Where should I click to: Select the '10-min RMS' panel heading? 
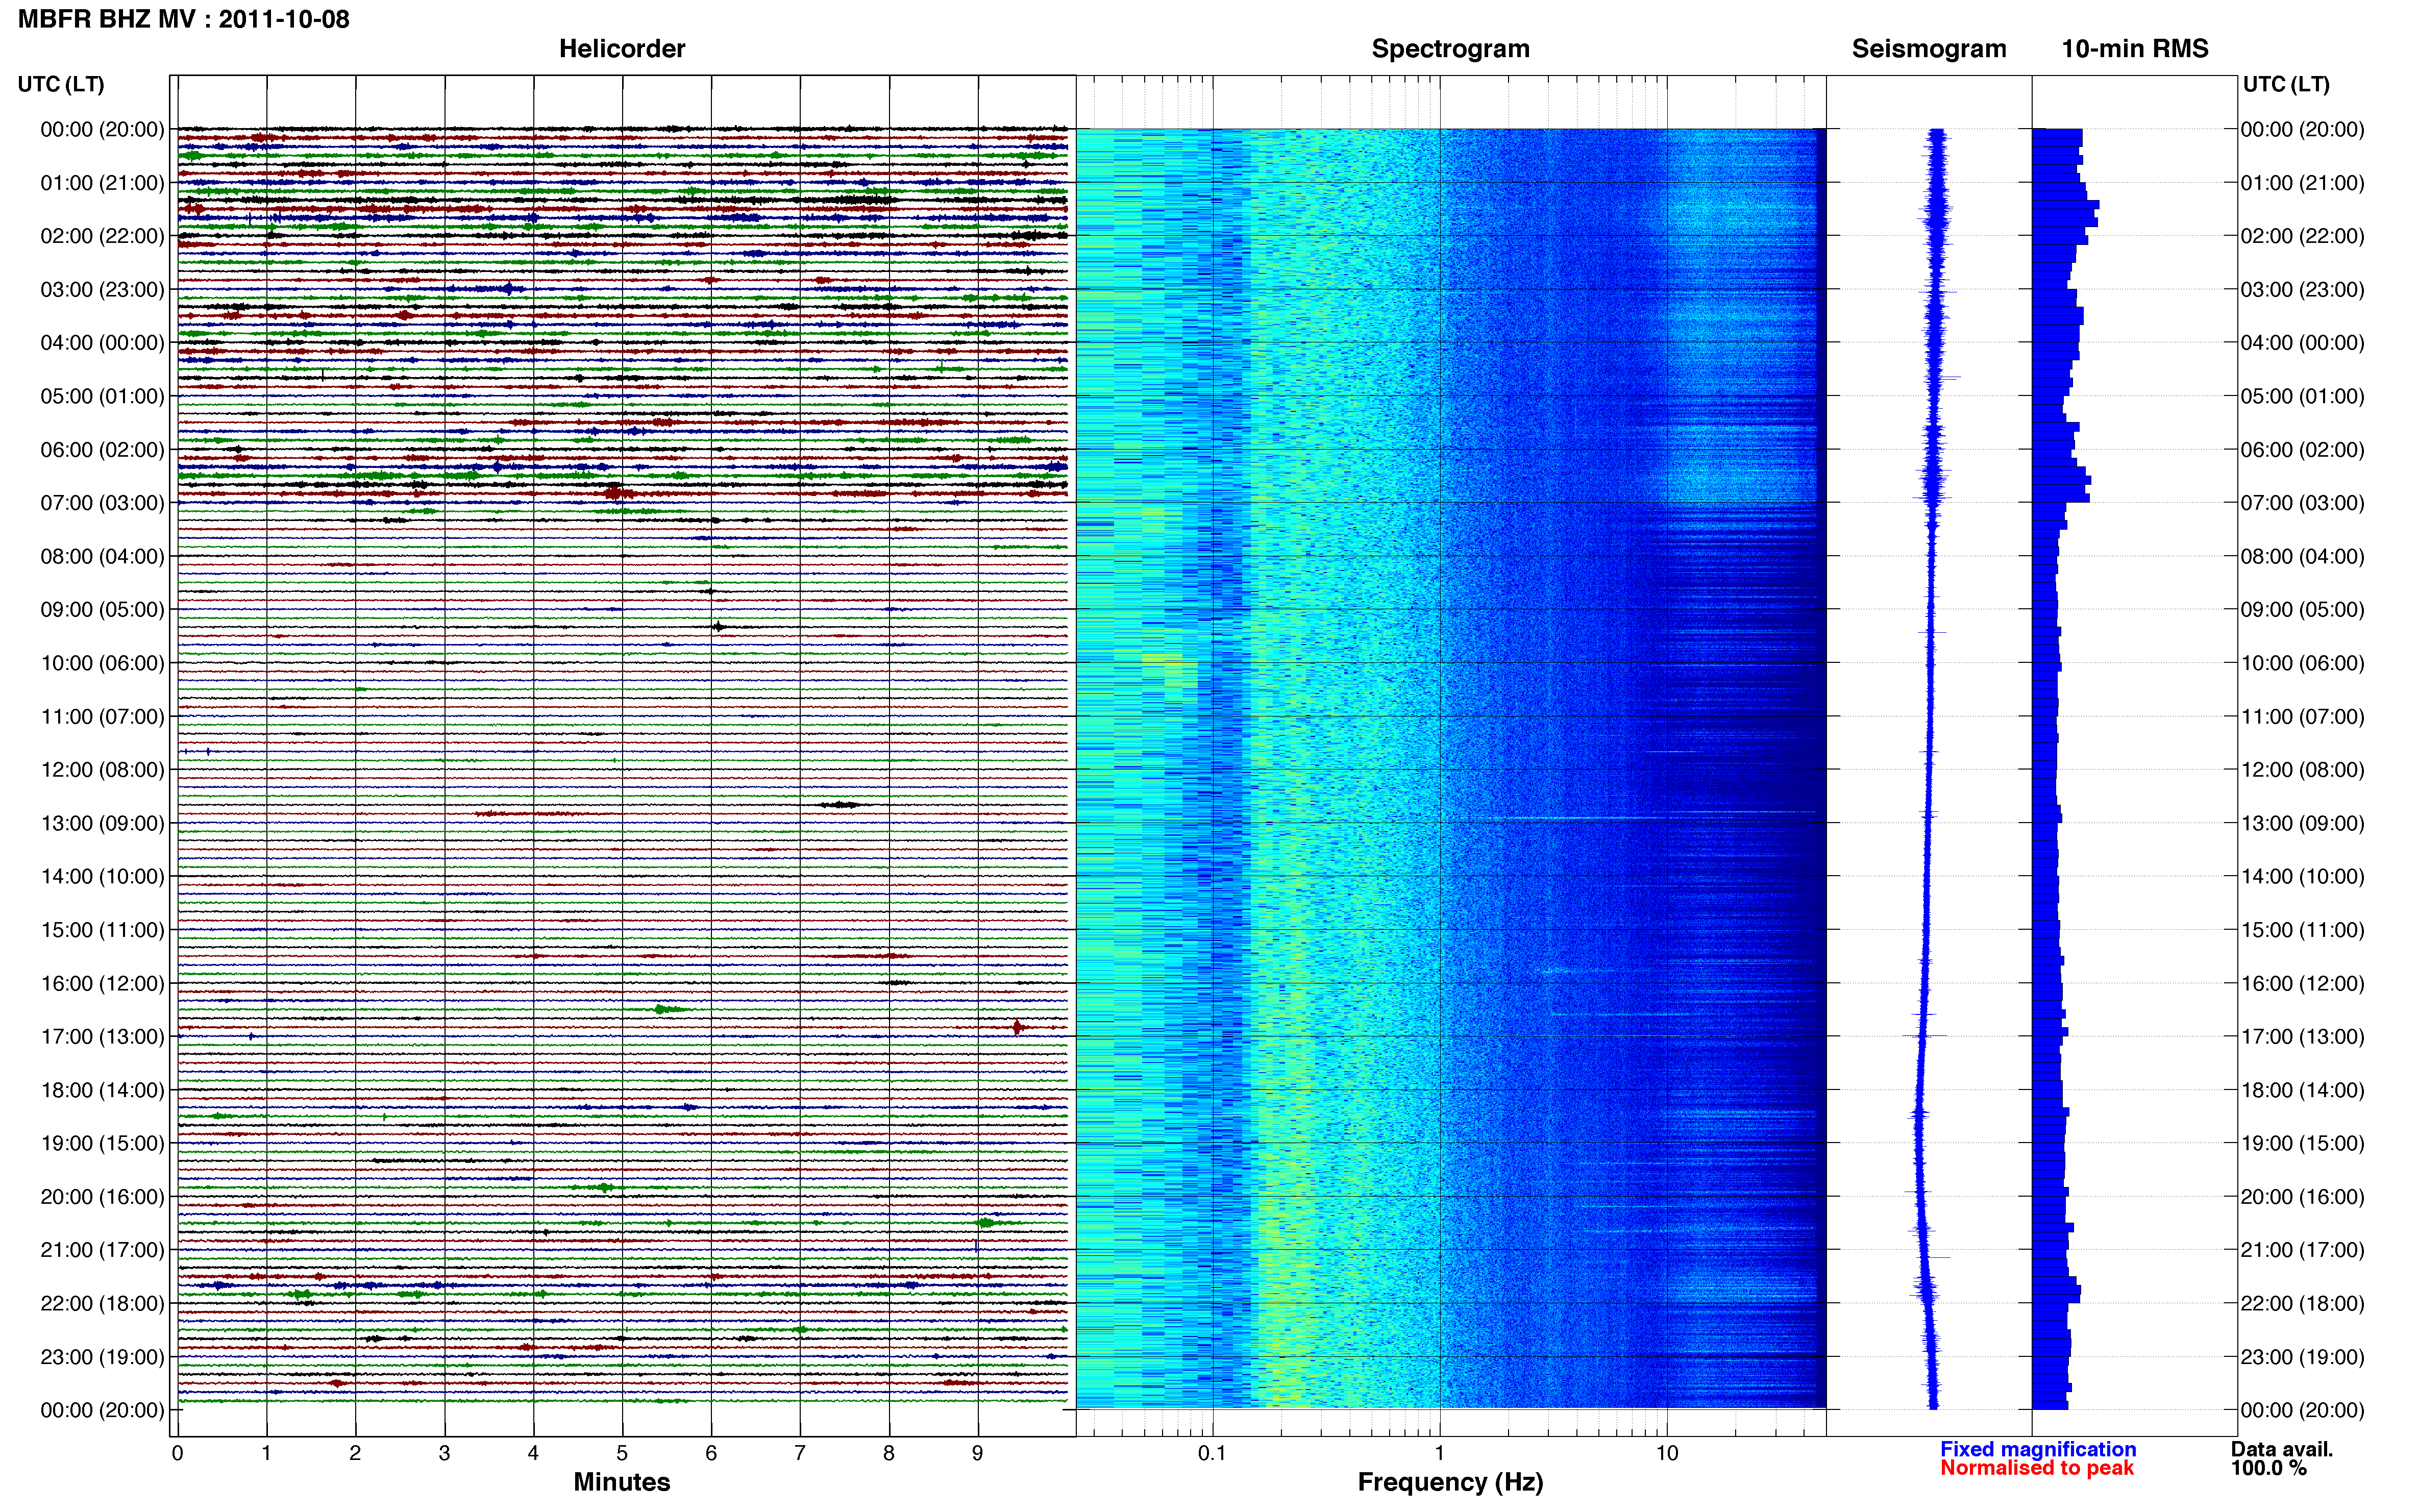click(2135, 49)
